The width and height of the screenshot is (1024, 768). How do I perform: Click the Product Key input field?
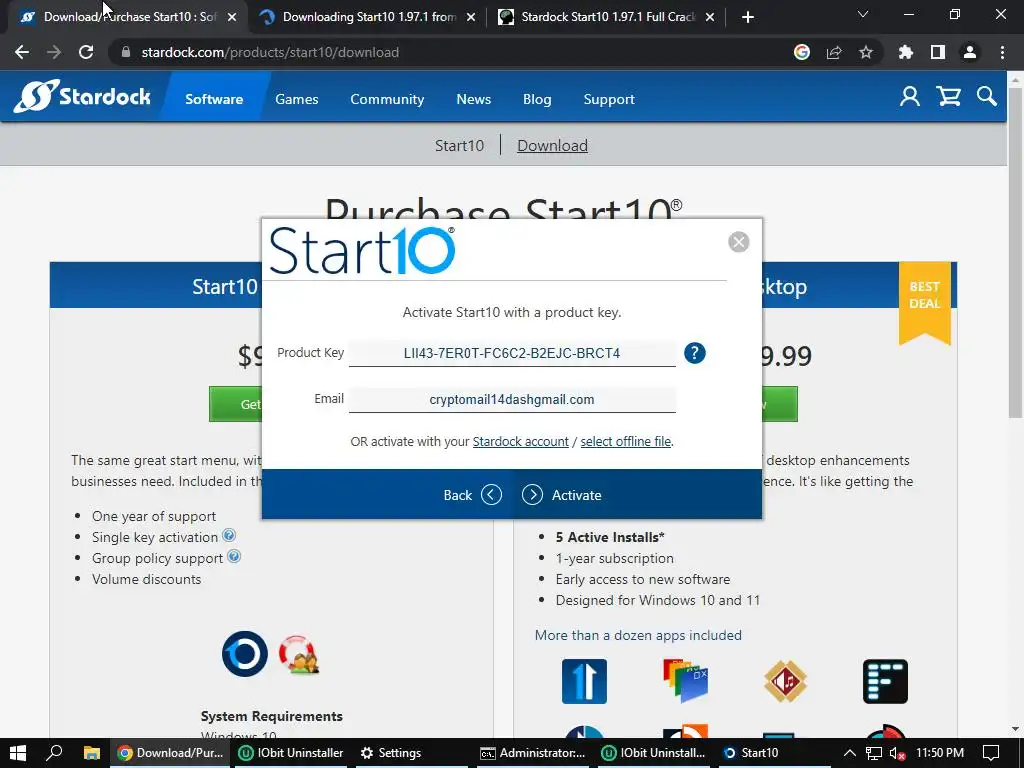[512, 353]
